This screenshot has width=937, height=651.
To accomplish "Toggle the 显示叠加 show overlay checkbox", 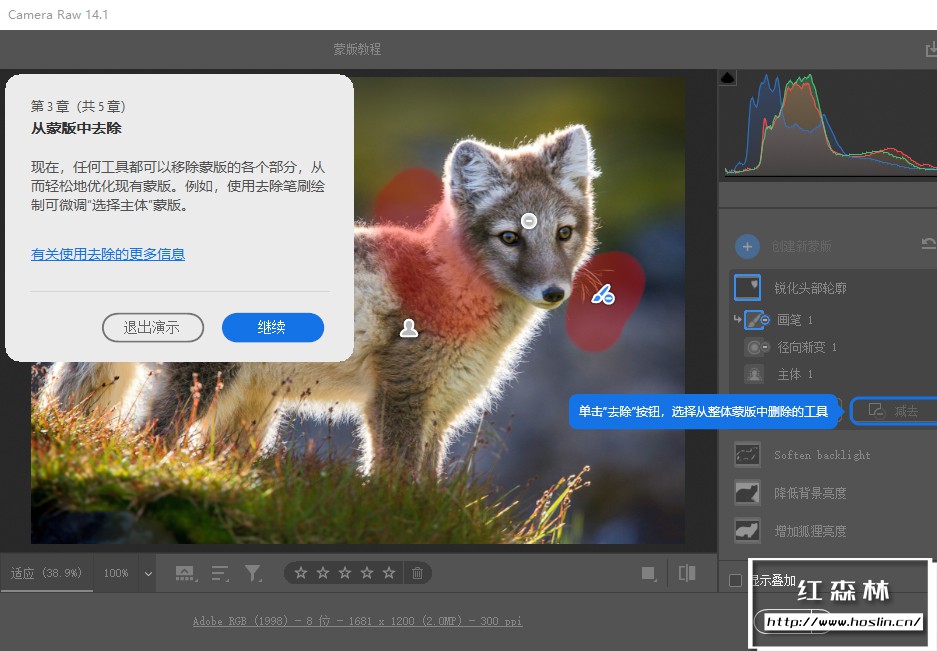I will [736, 580].
